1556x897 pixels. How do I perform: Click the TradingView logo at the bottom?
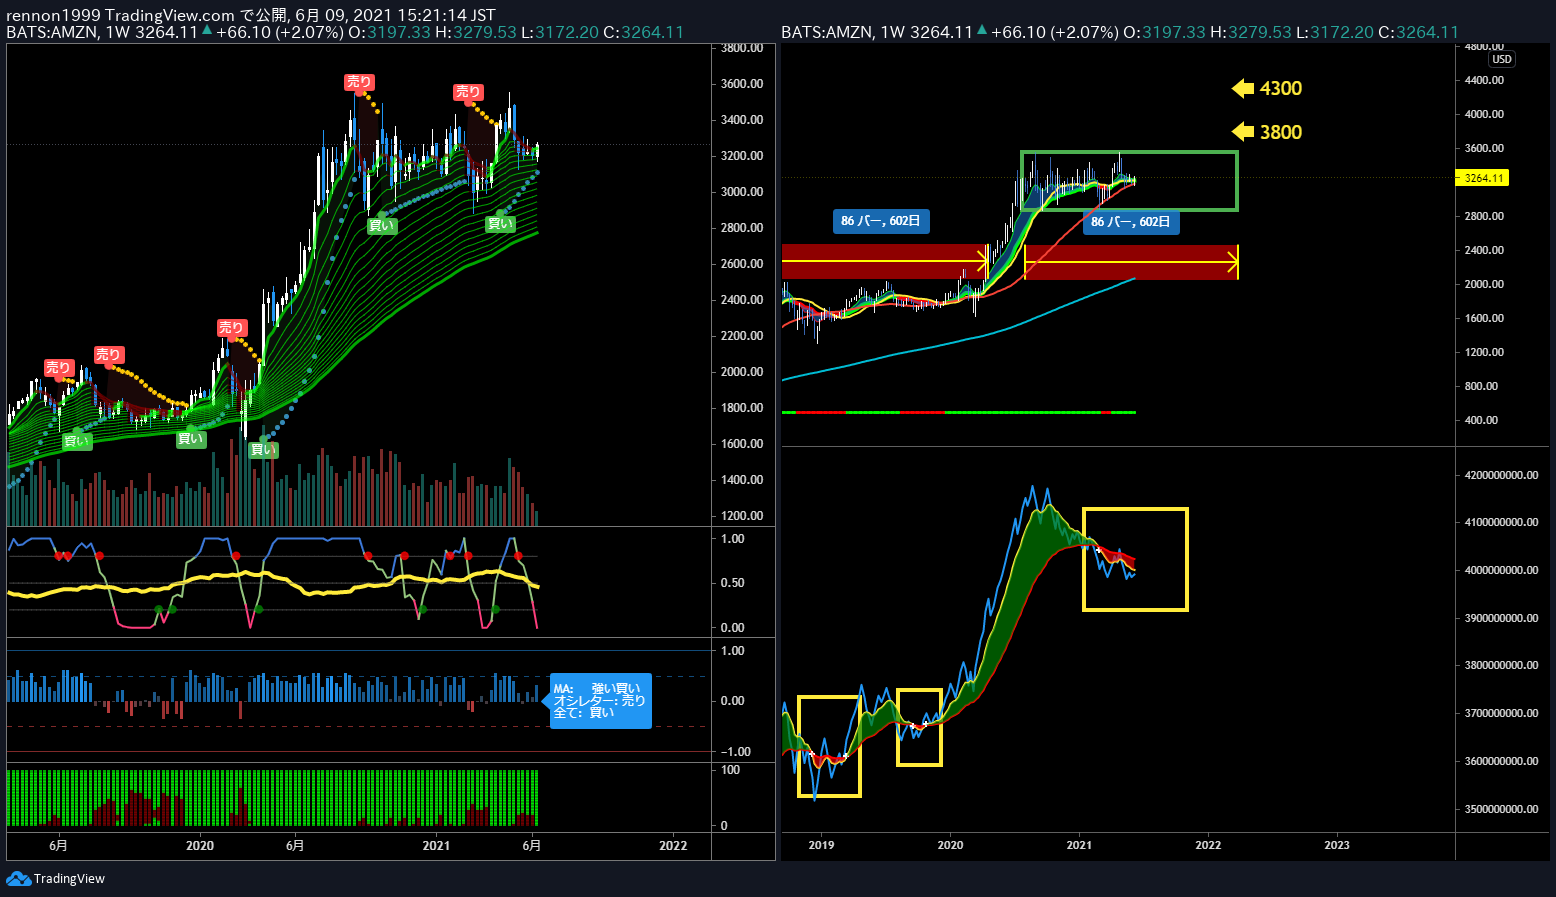(55, 879)
